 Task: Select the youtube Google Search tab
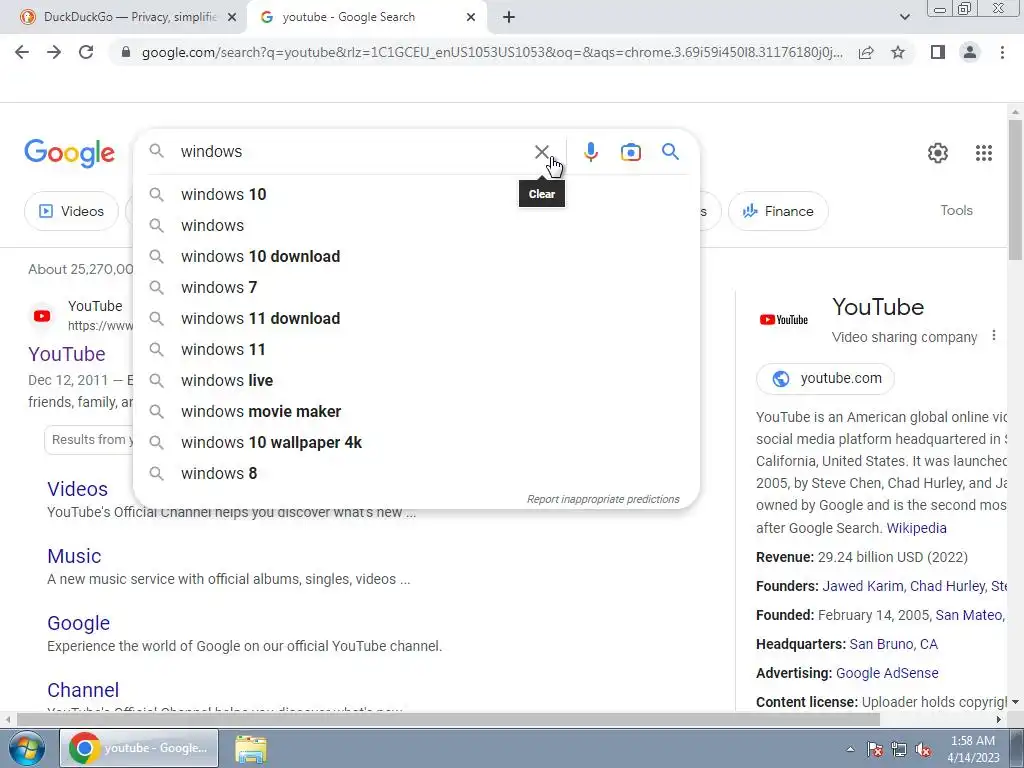click(366, 17)
